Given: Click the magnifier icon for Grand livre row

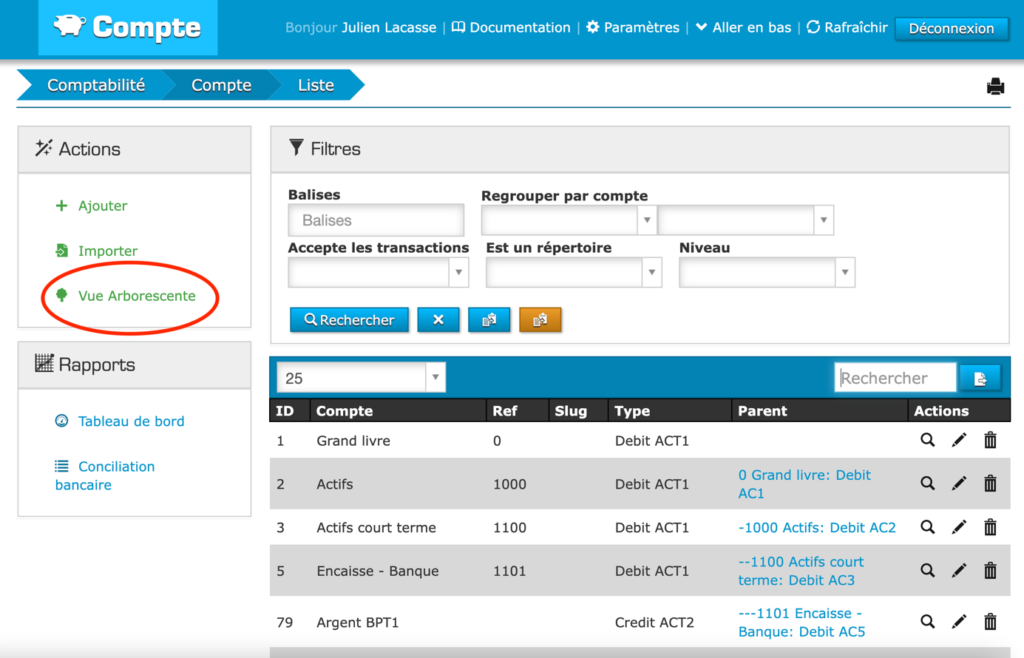Looking at the screenshot, I should point(927,440).
